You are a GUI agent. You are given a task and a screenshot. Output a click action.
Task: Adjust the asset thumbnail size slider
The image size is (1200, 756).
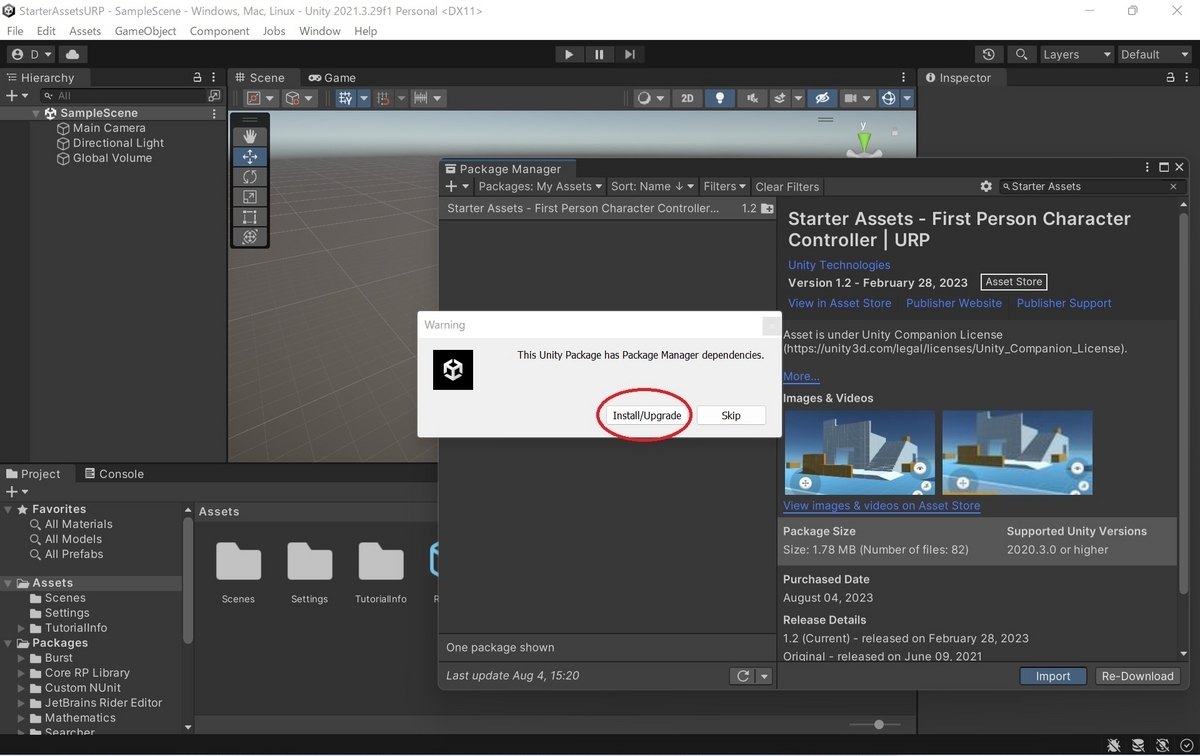click(x=878, y=724)
